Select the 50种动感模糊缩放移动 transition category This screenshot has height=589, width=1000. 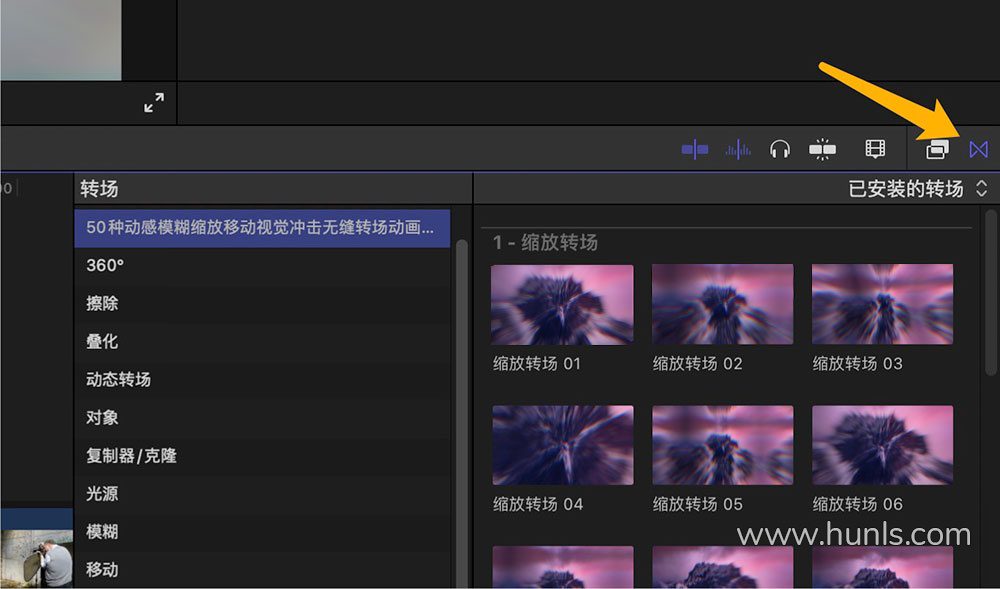pos(262,228)
